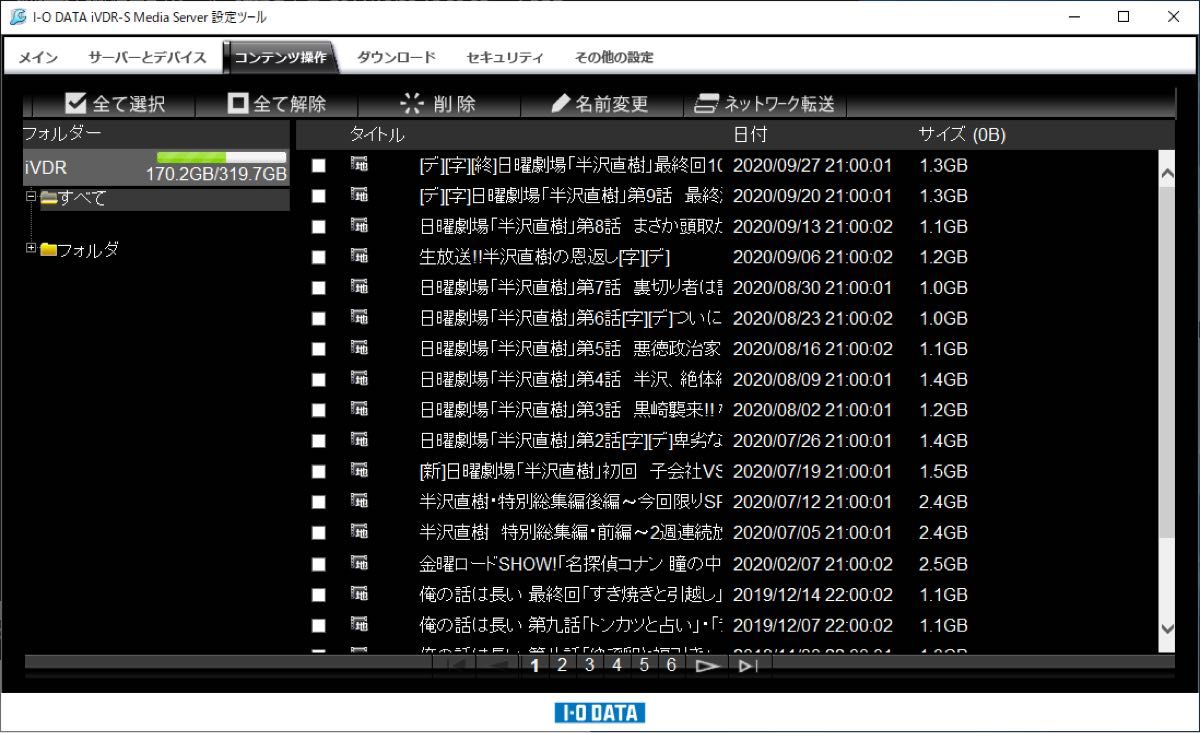This screenshot has height=733, width=1200.
Task: Click the 削除 delete button
Action: pyautogui.click(x=439, y=104)
